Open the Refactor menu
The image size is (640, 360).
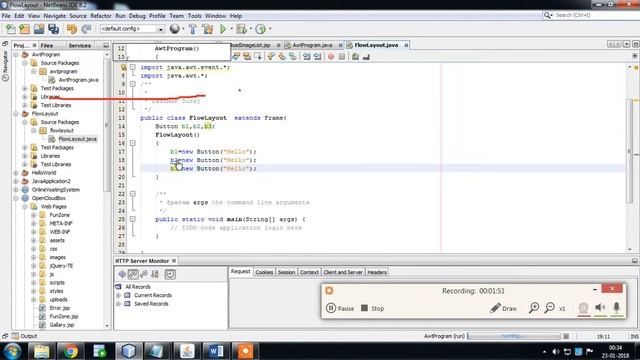(101, 16)
